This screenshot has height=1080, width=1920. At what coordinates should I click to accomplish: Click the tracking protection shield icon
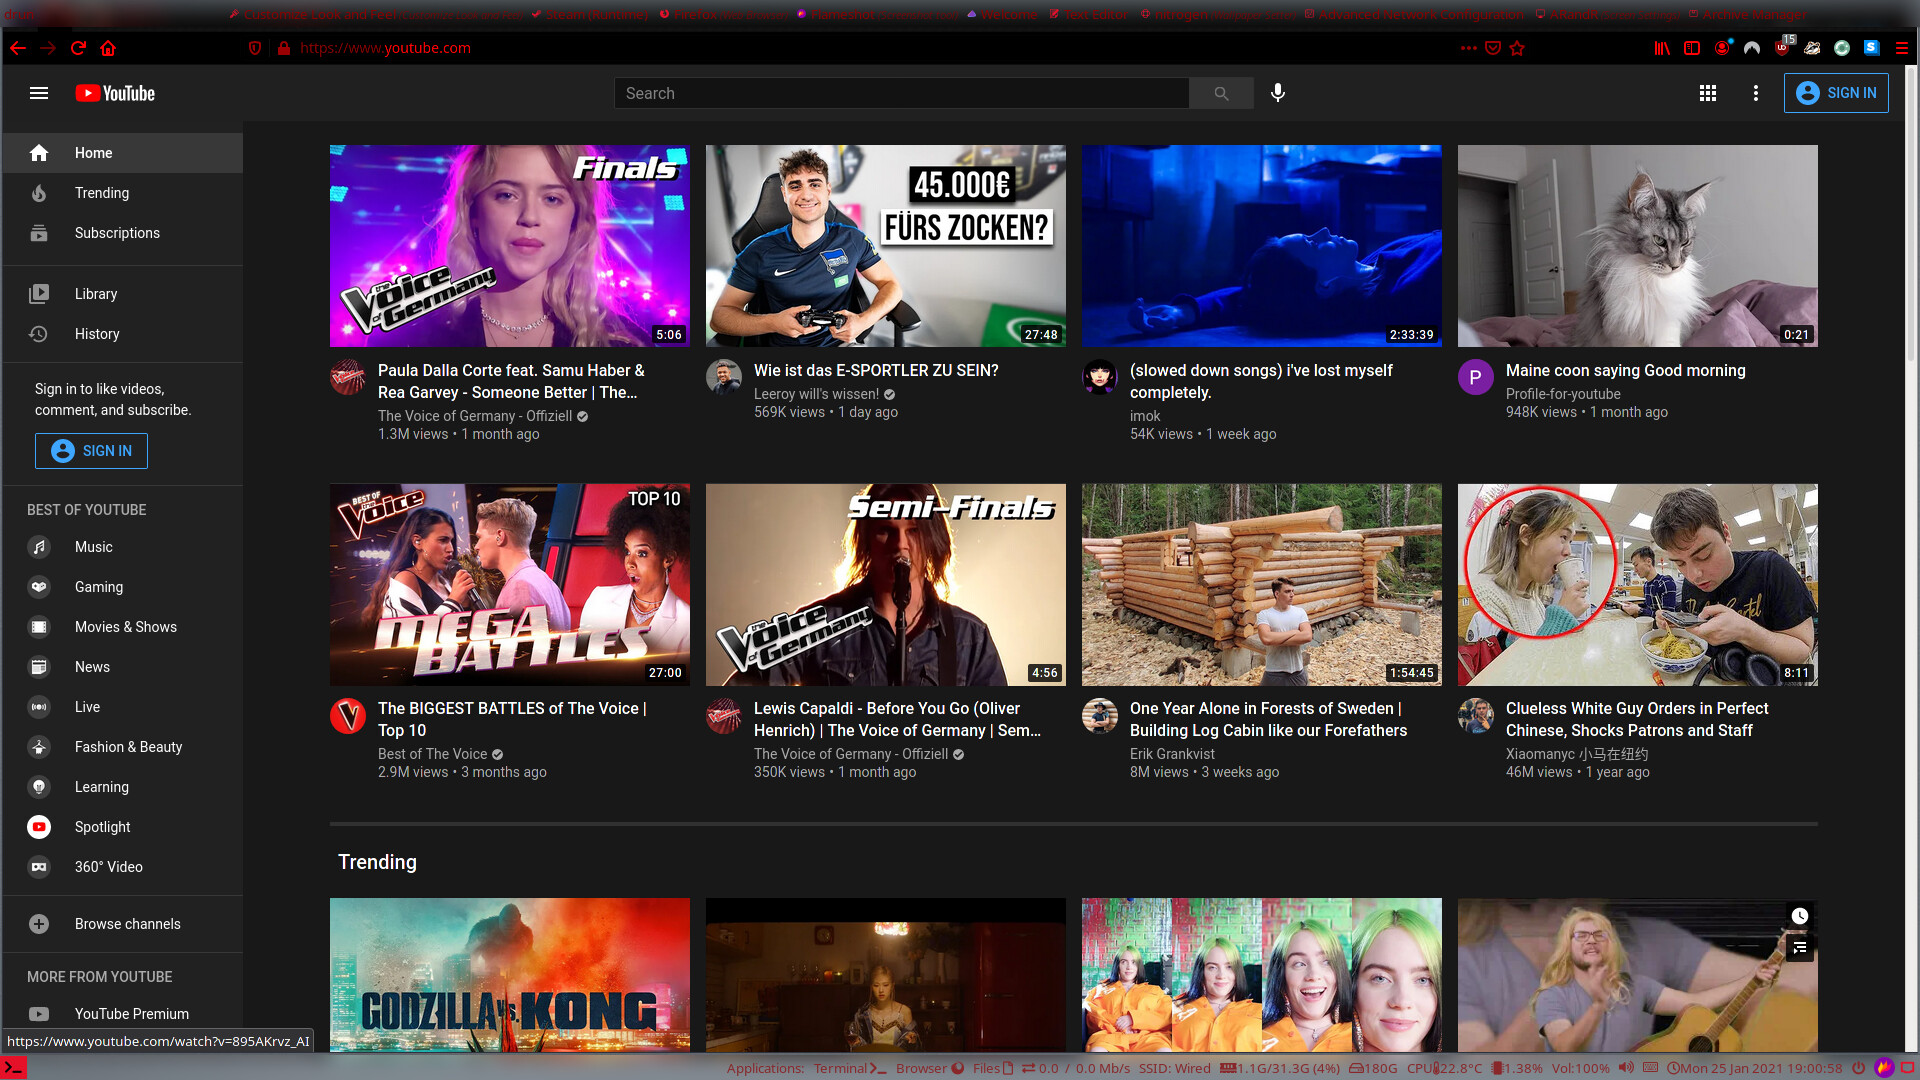point(255,48)
